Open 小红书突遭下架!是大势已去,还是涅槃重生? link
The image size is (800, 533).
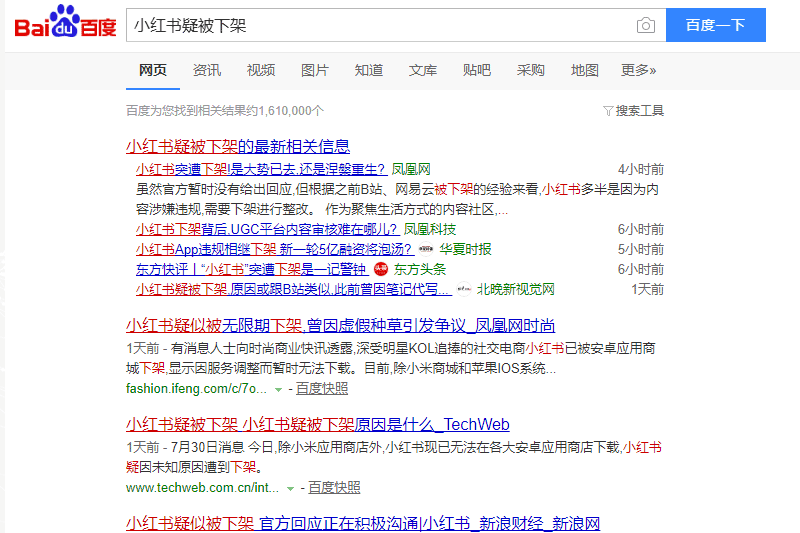coord(262,169)
